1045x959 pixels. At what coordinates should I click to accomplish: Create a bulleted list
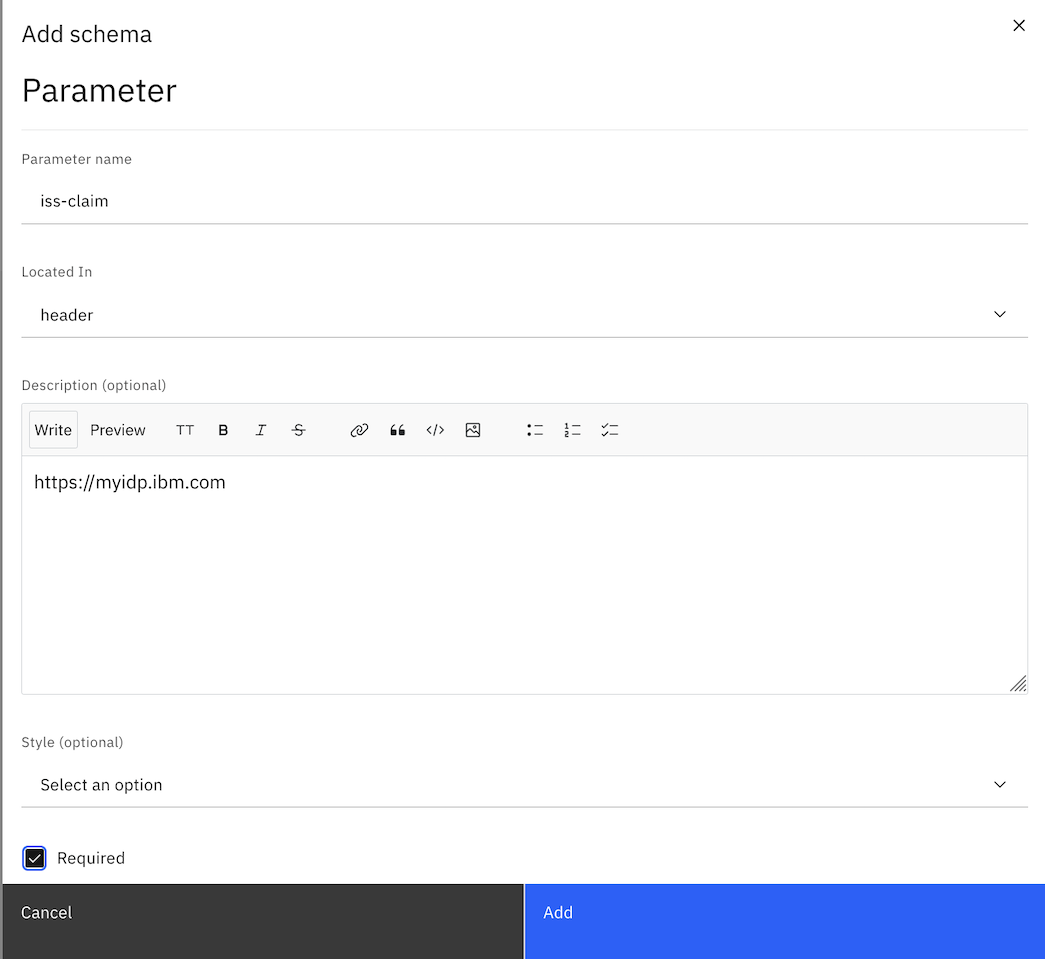point(535,430)
